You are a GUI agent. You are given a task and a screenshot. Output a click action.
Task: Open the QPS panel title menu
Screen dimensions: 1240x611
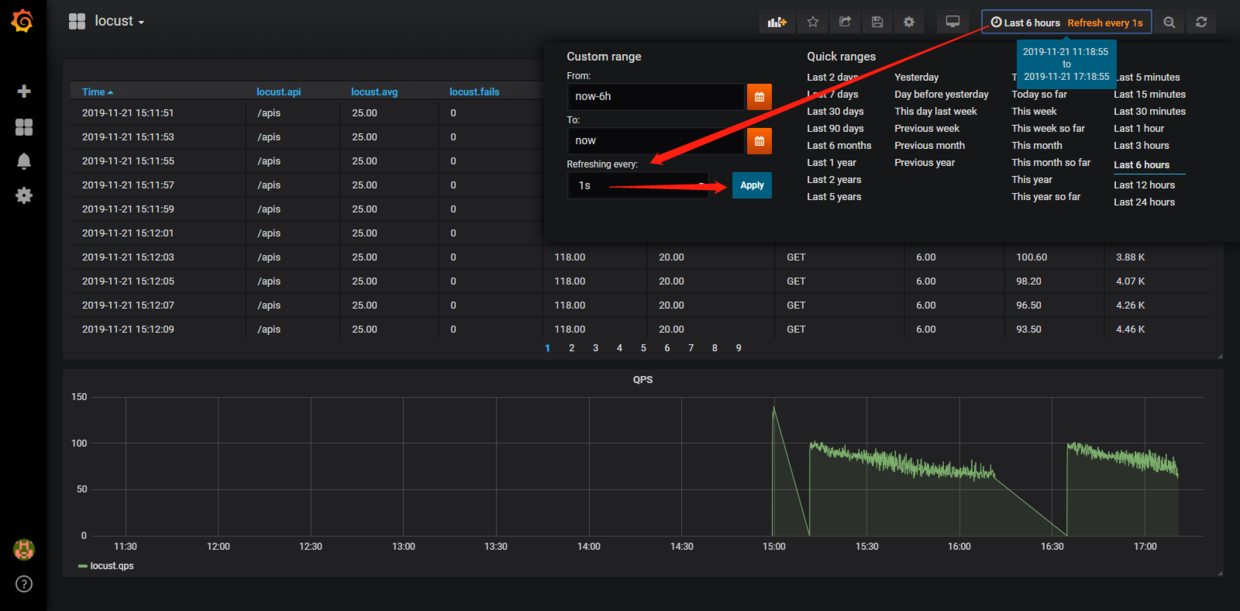(x=643, y=380)
